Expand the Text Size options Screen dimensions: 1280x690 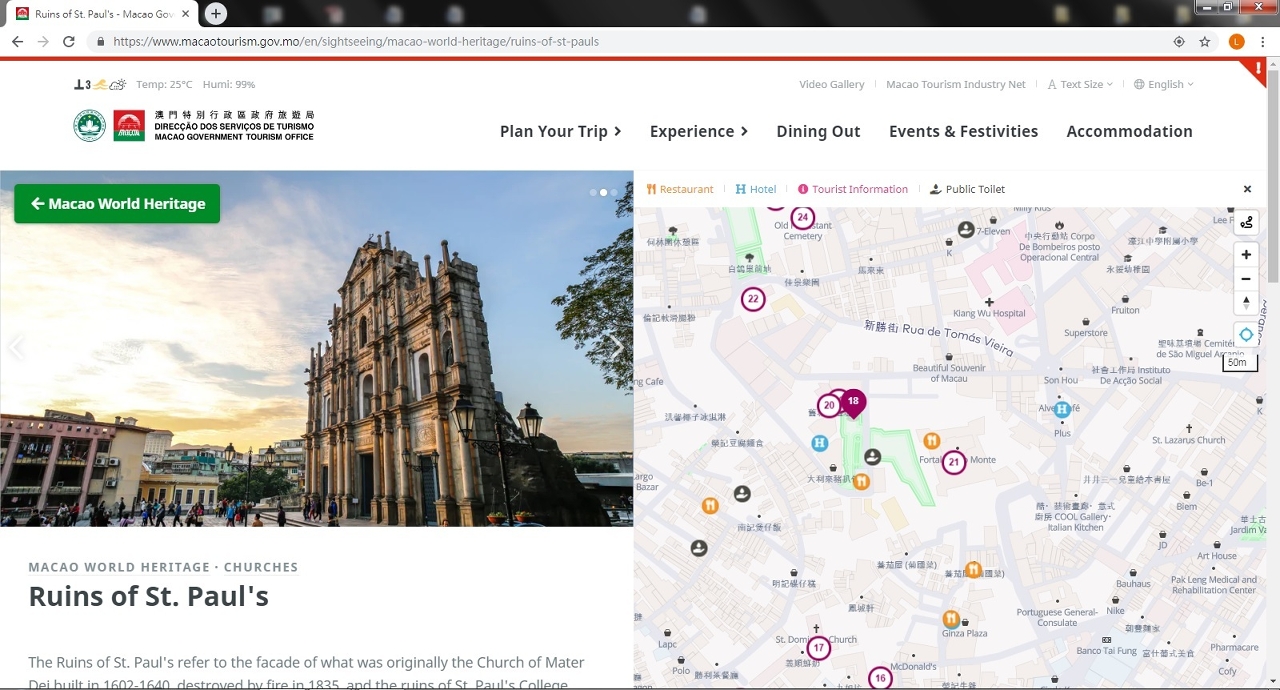(1080, 85)
